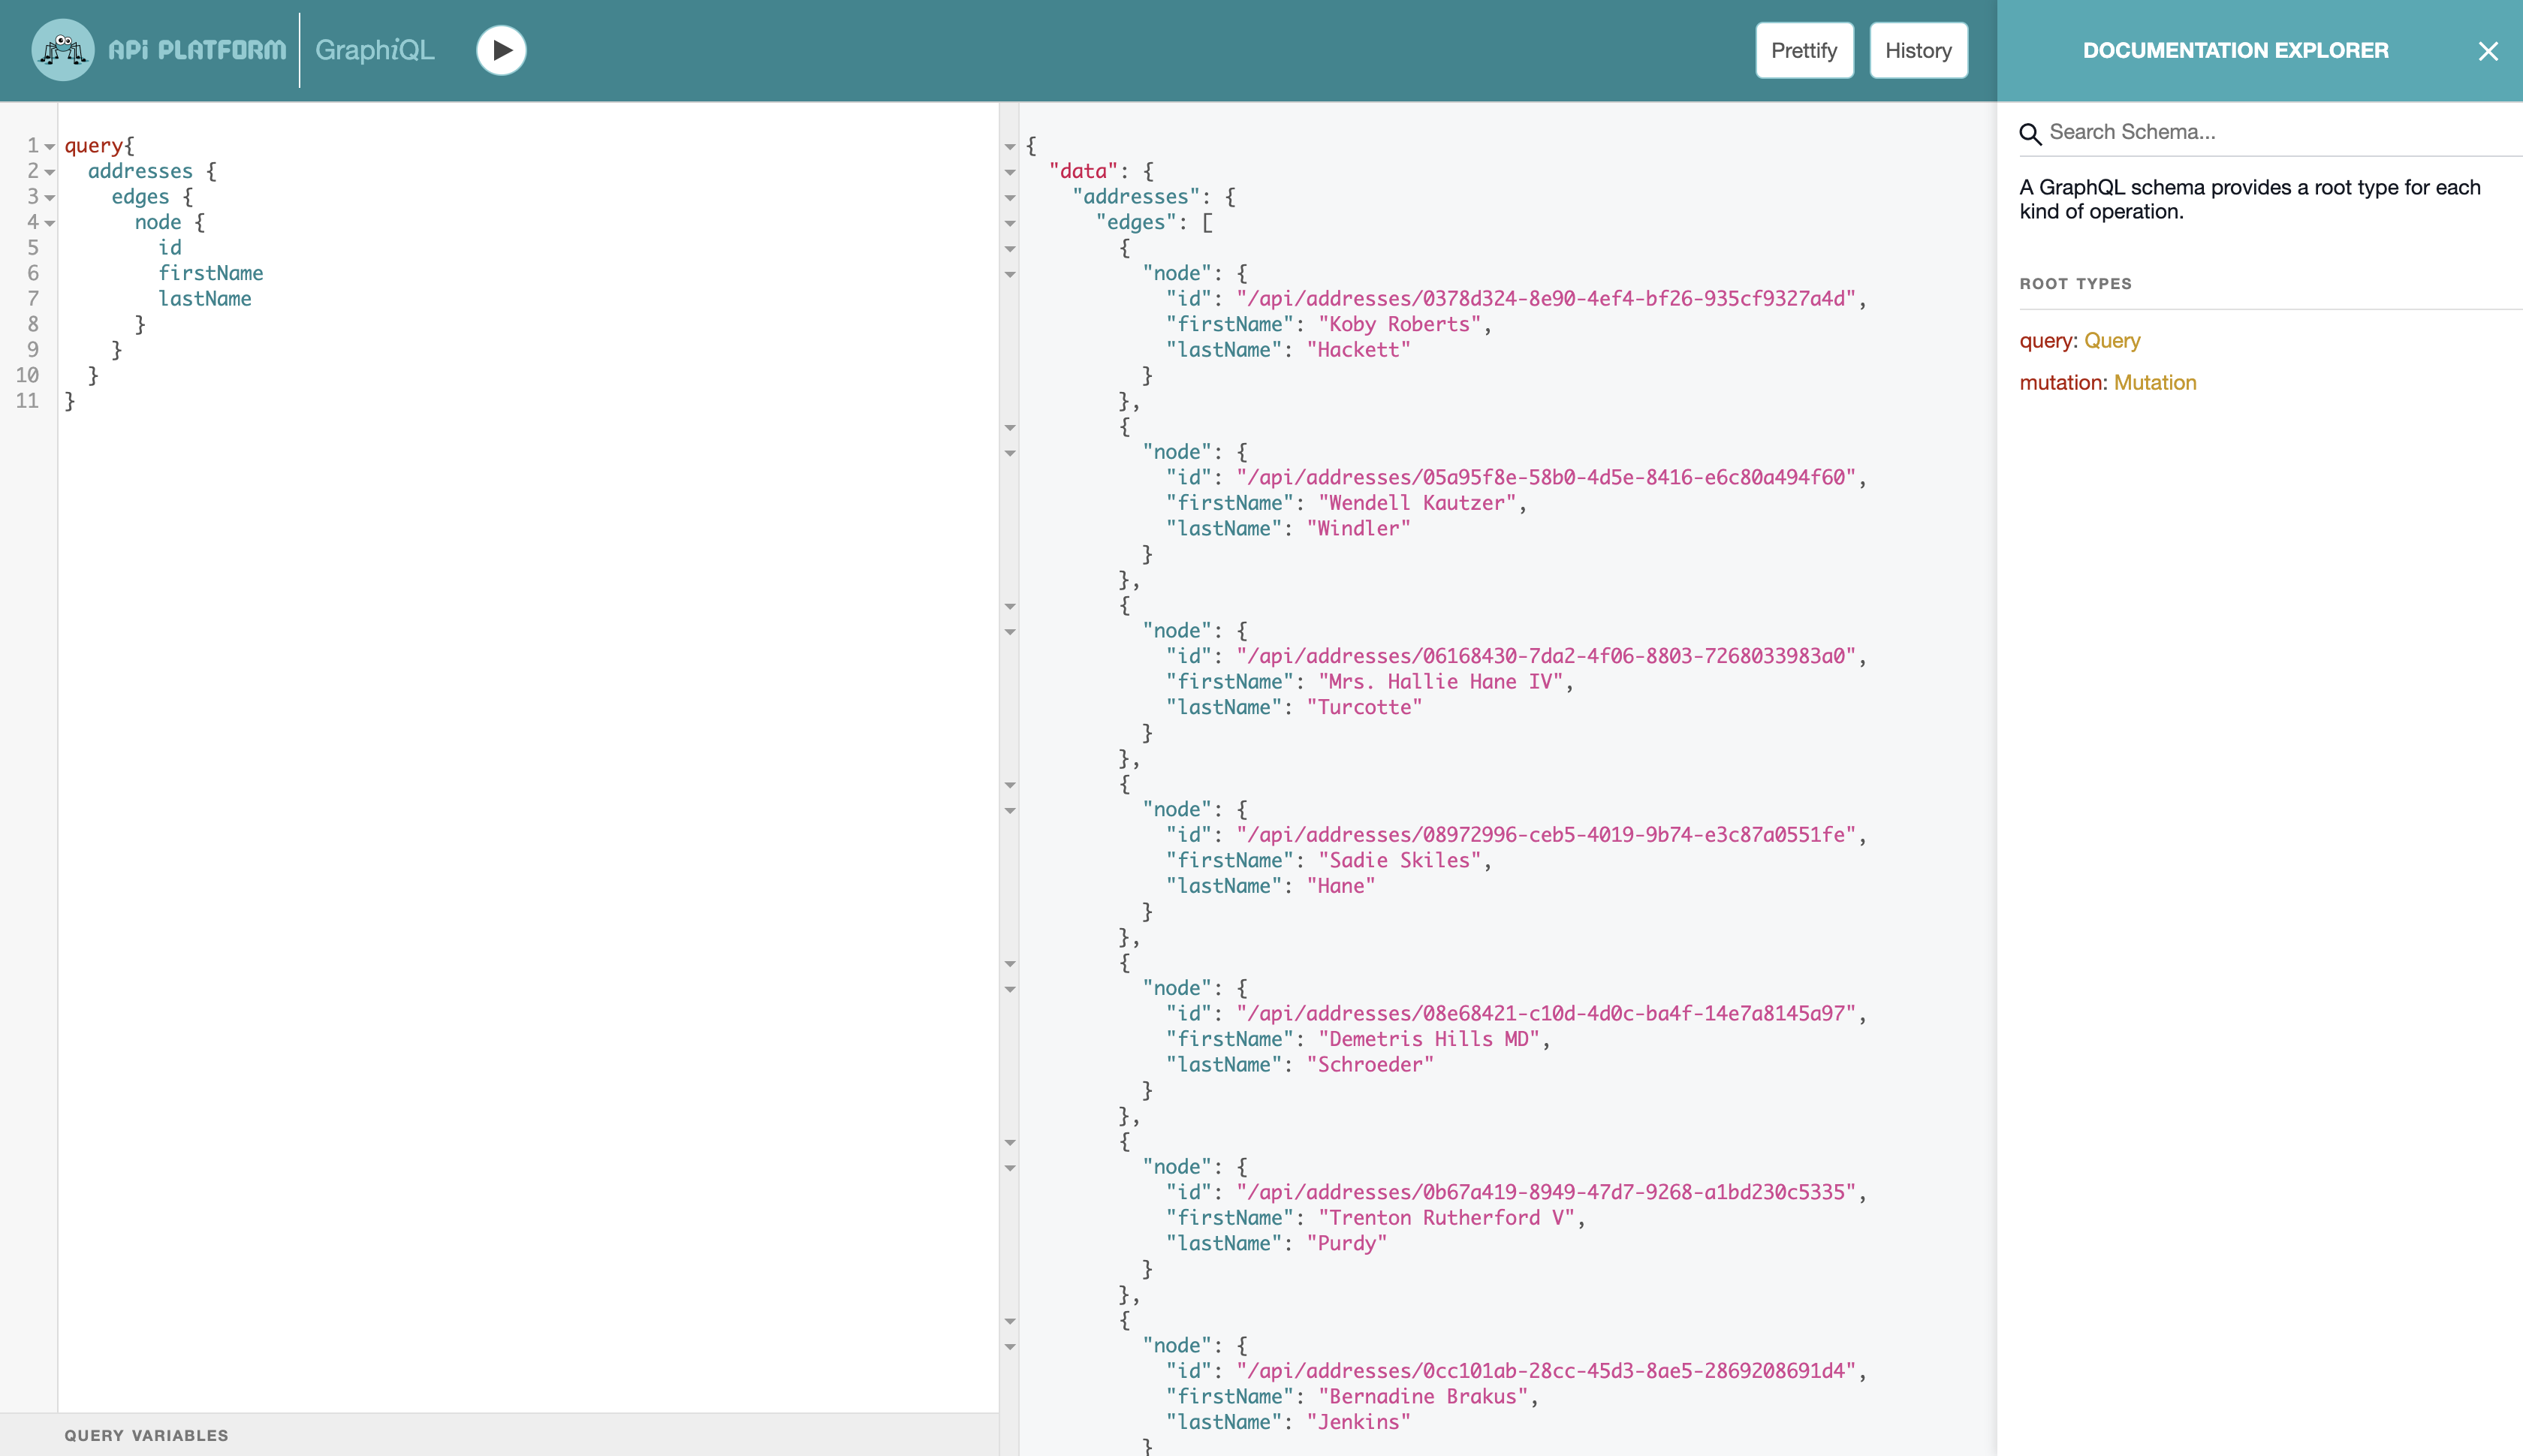Run the query with the play button
Screen dimensions: 2523x1456
click(501, 50)
